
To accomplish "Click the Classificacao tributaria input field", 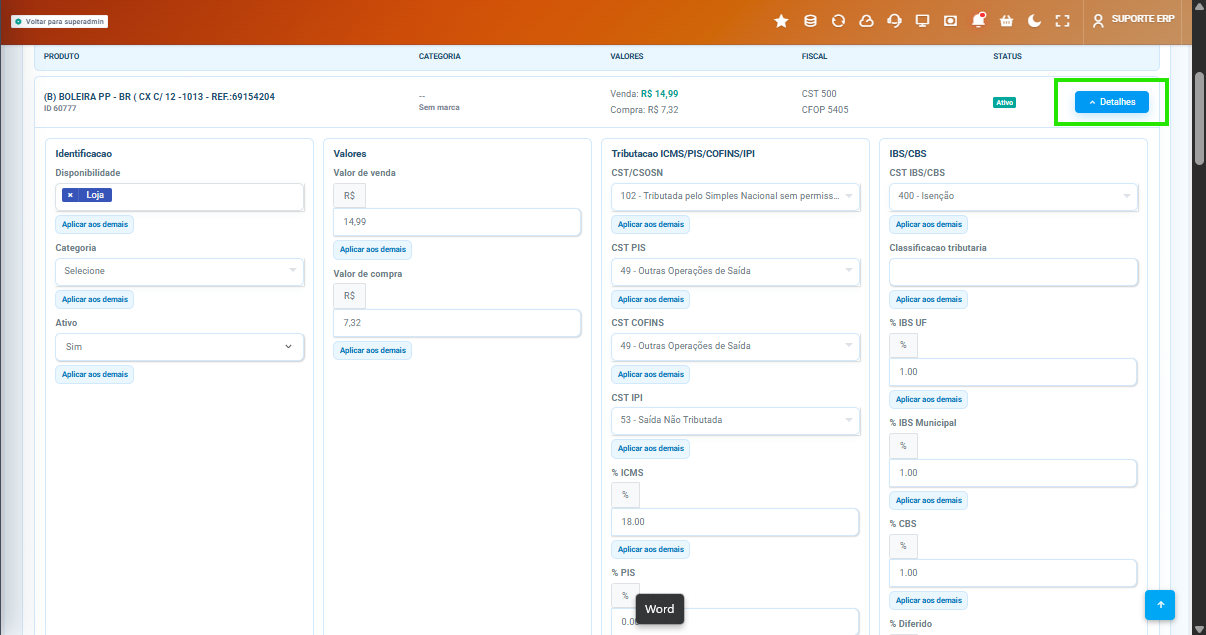I will [x=1014, y=272].
